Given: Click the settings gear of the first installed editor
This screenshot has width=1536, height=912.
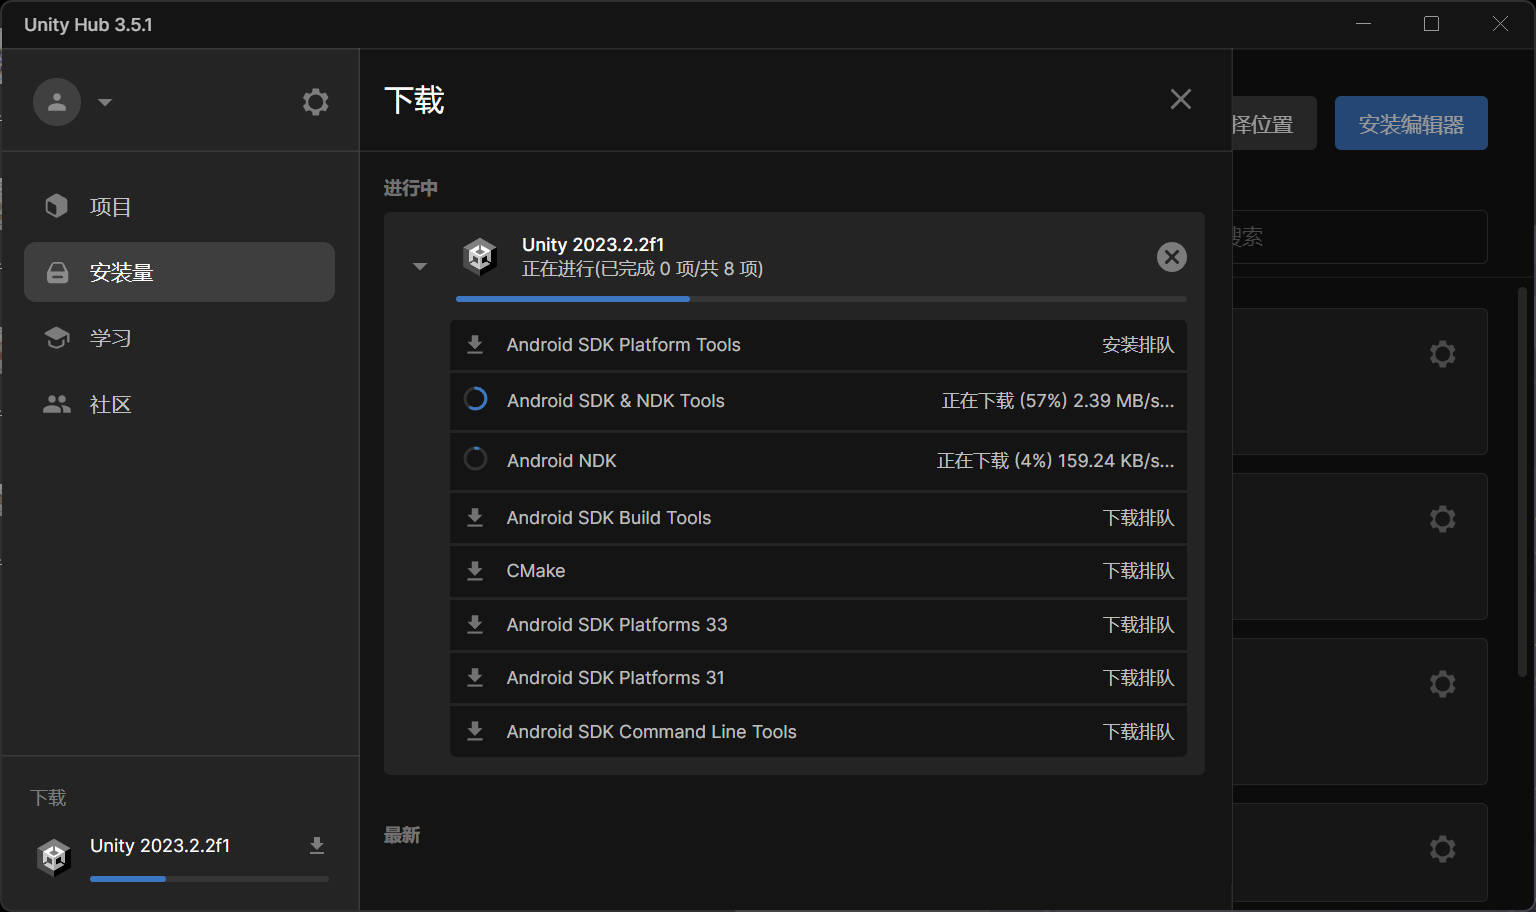Looking at the screenshot, I should point(1443,353).
